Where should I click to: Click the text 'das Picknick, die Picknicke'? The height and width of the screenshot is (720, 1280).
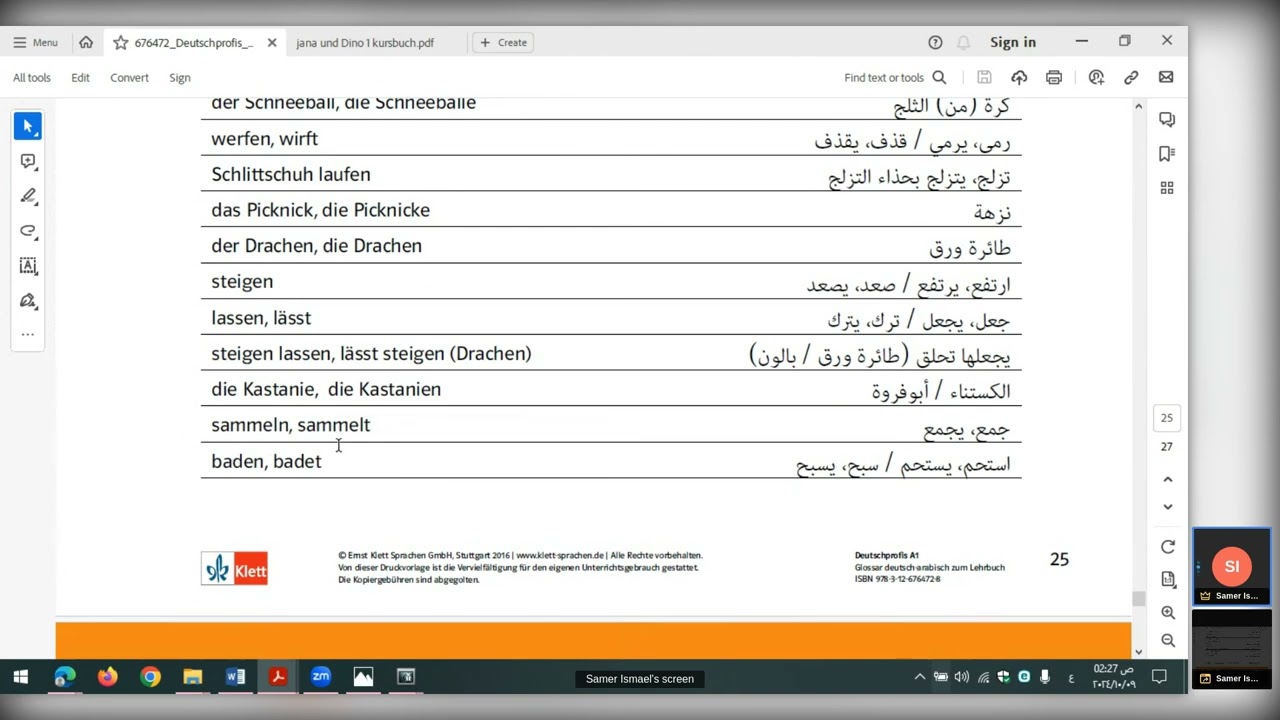coord(320,210)
